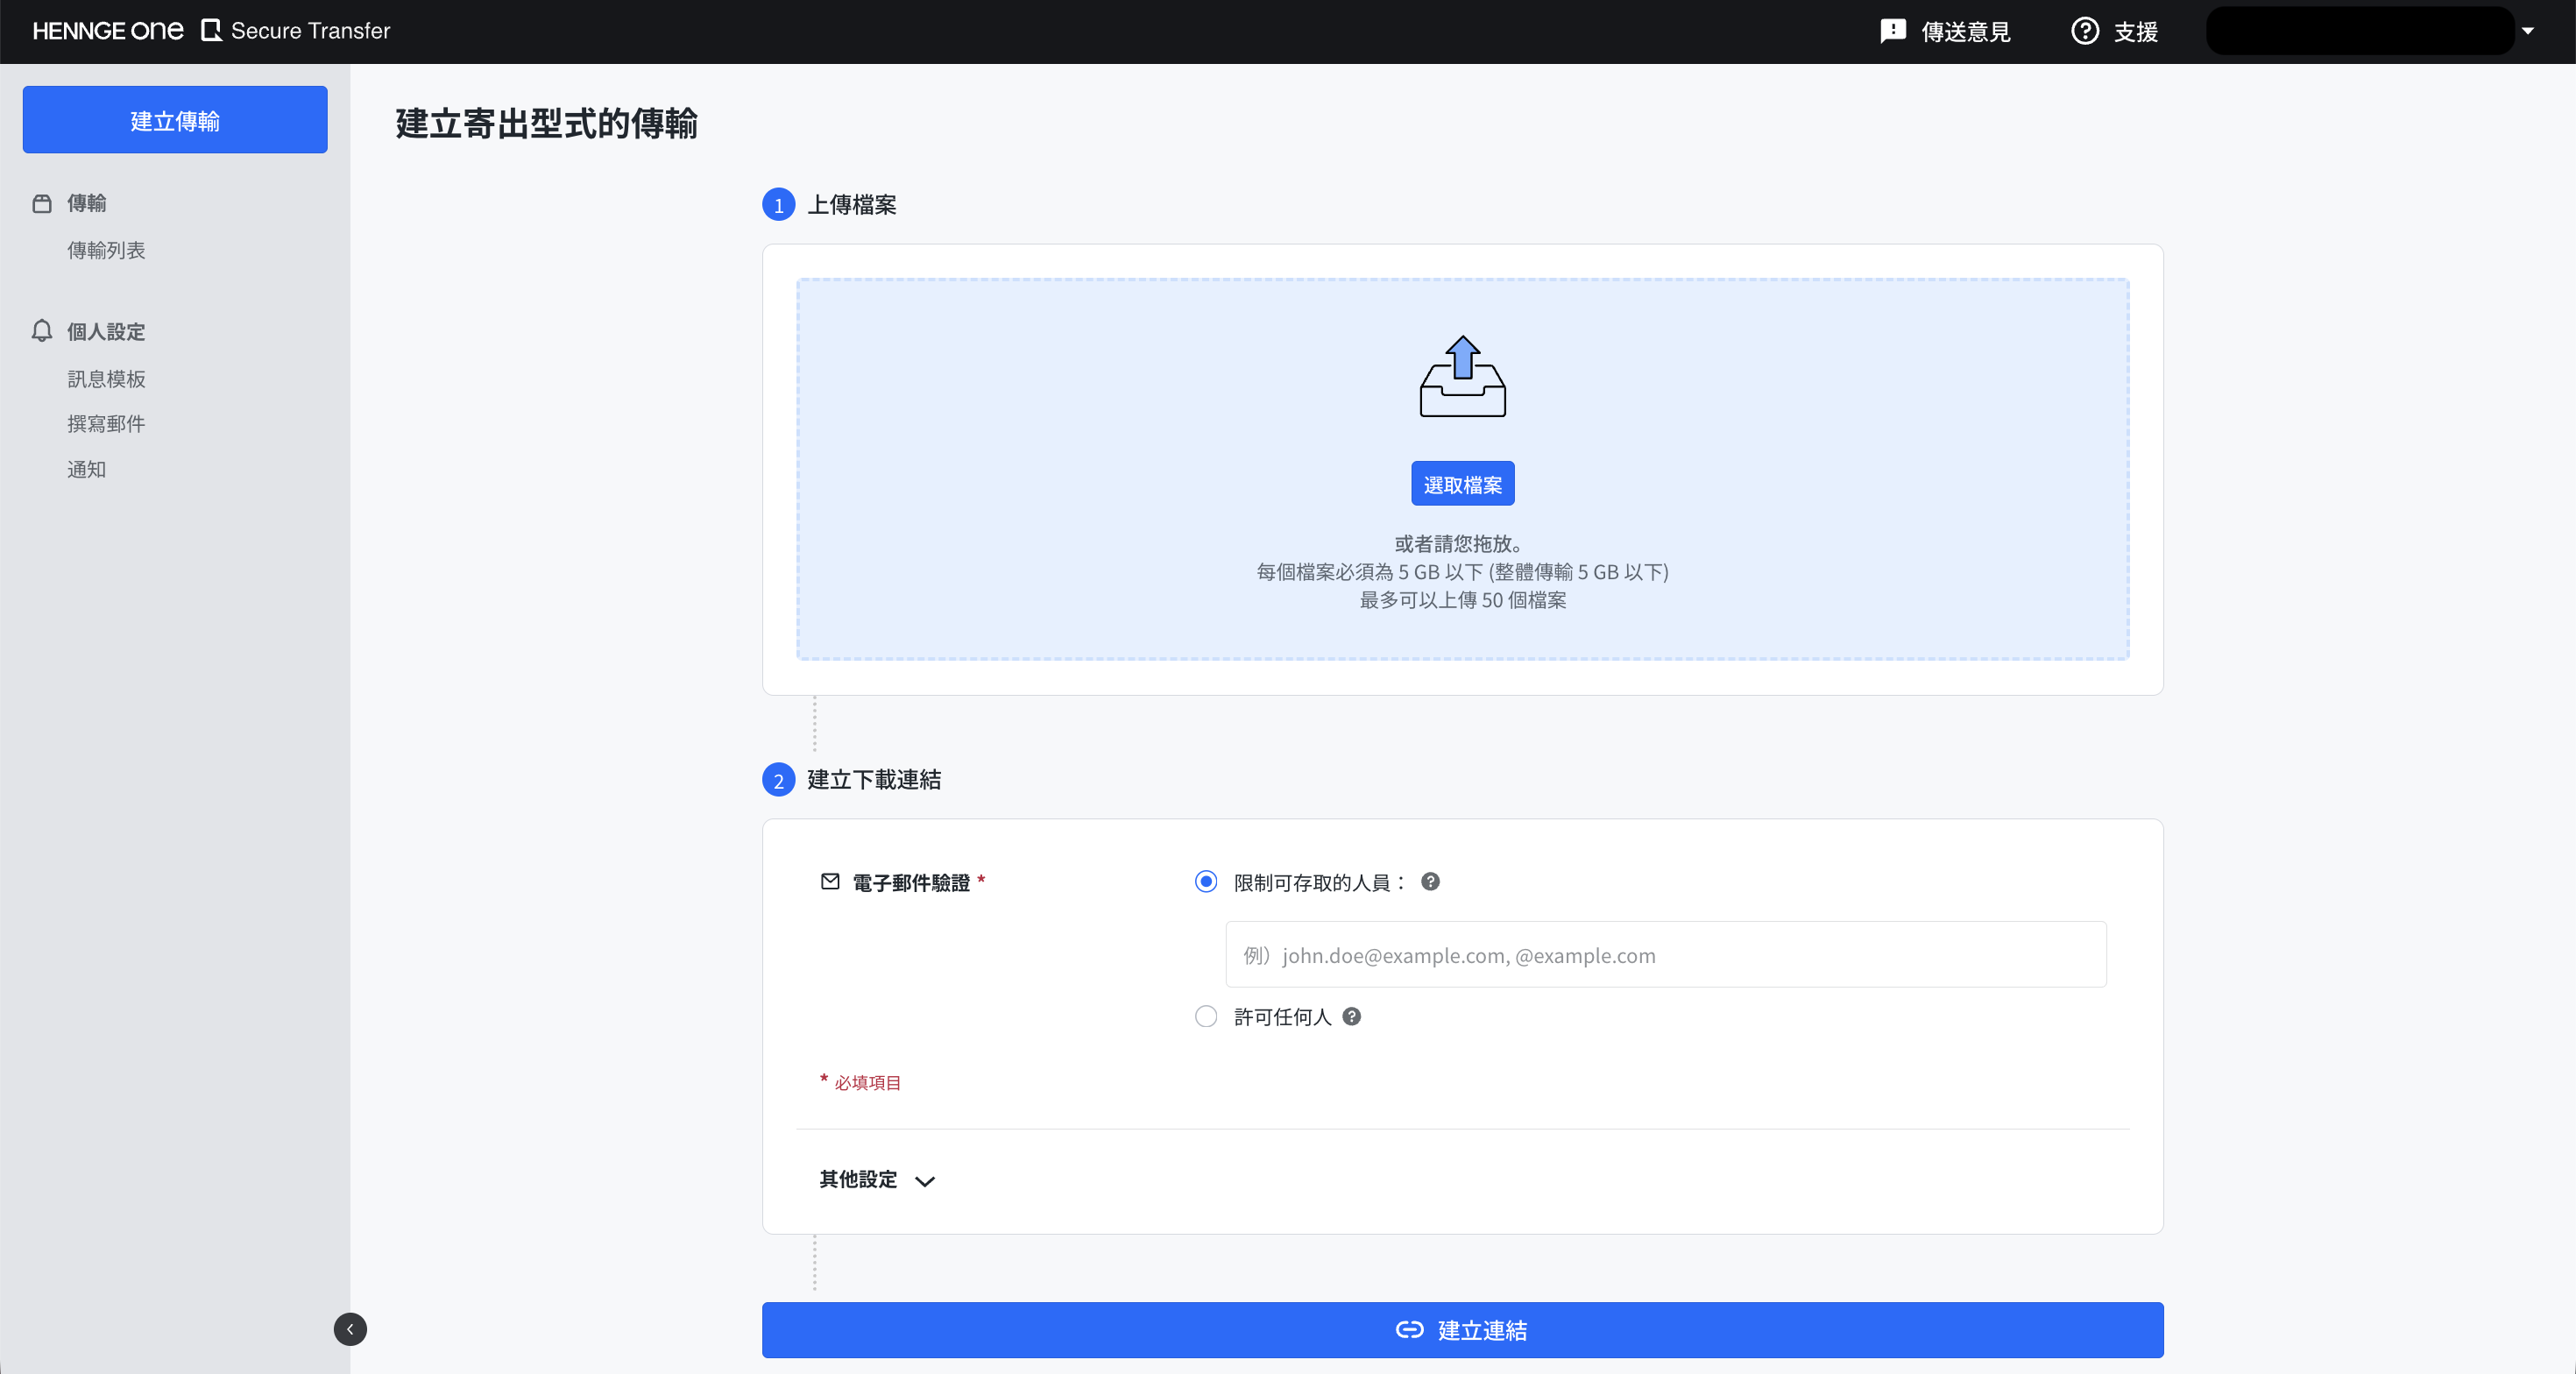Expand the 其他設定 section
2576x1374 pixels.
[877, 1180]
